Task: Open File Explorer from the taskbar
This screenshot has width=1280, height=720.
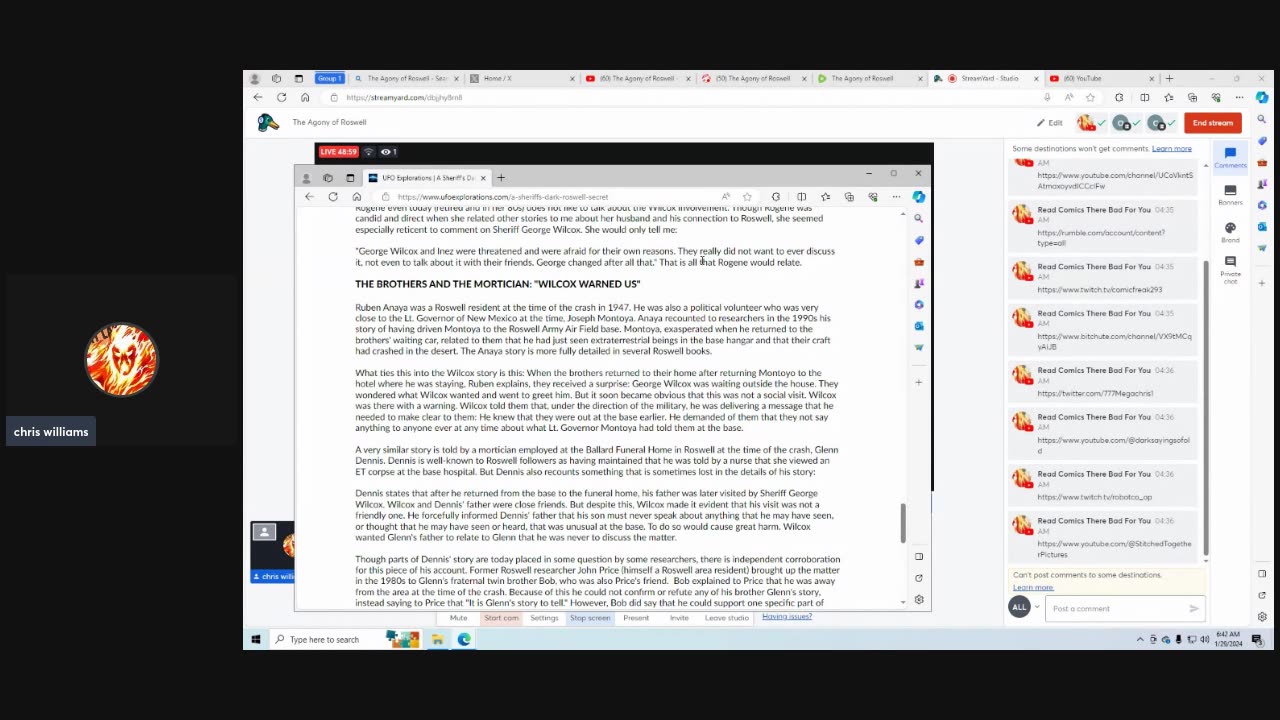Action: click(437, 639)
